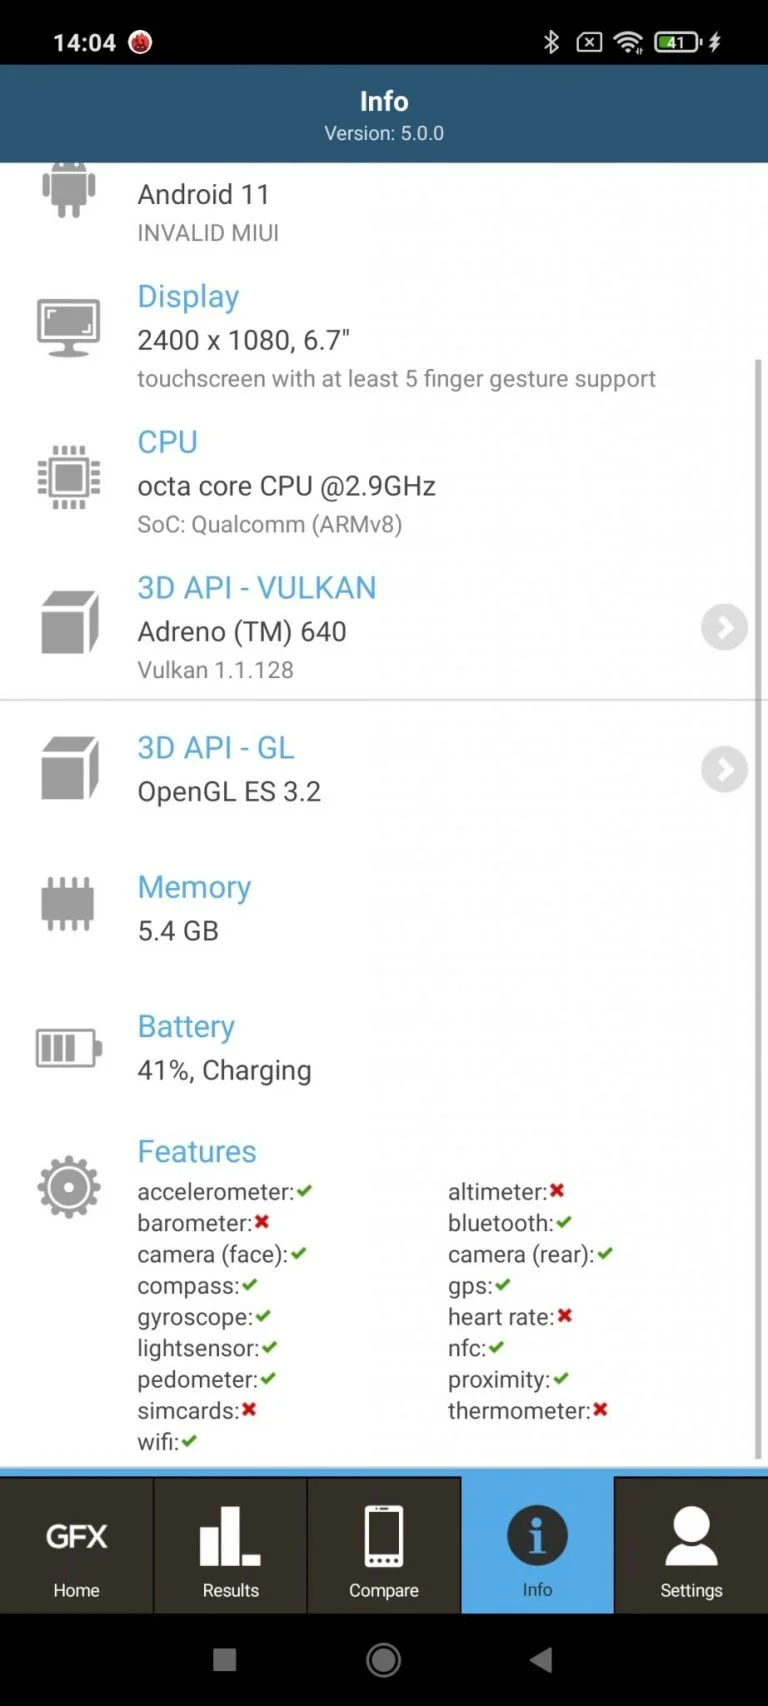Click the Android robot icon
This screenshot has height=1706, width=768.
click(68, 188)
